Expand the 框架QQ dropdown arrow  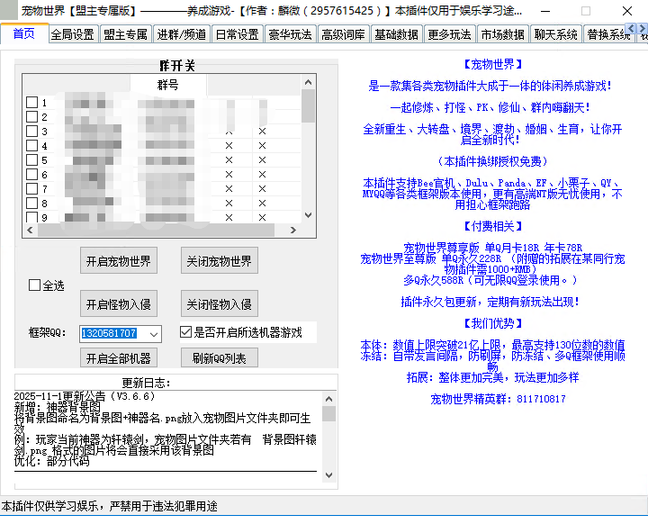point(154,334)
